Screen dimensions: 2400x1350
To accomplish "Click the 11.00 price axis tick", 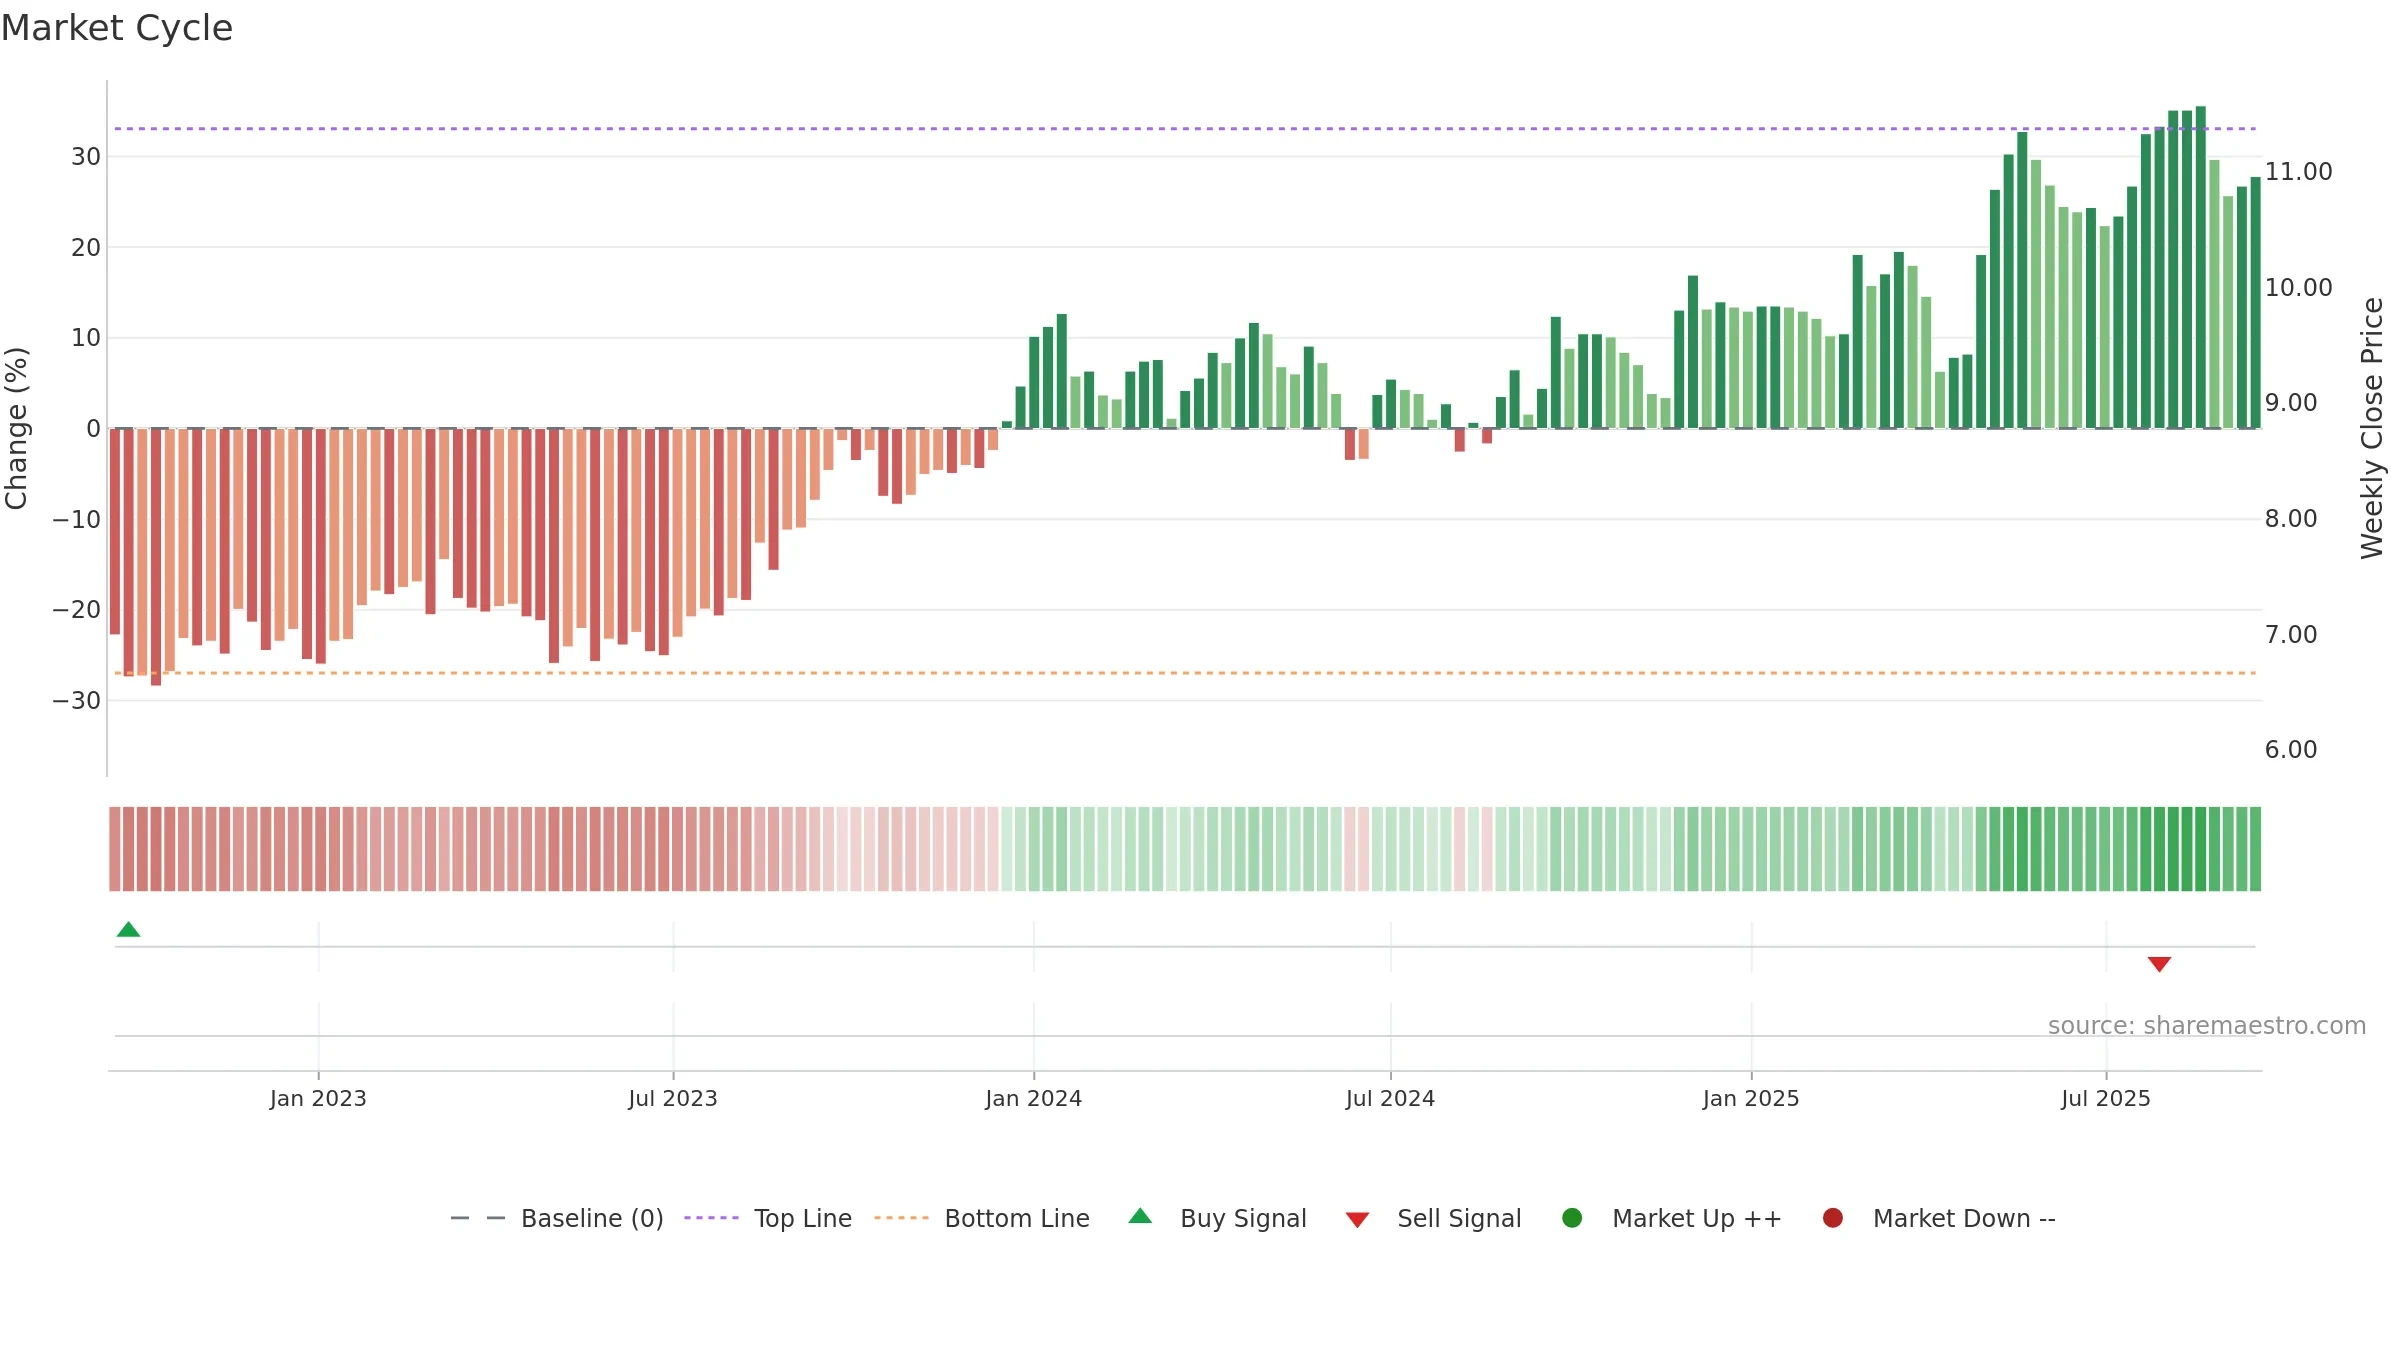I will coord(2298,172).
